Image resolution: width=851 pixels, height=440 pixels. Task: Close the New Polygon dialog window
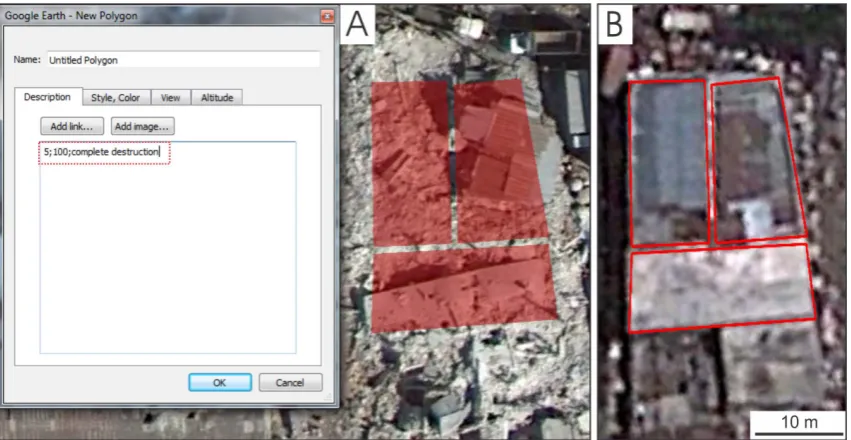[327, 16]
